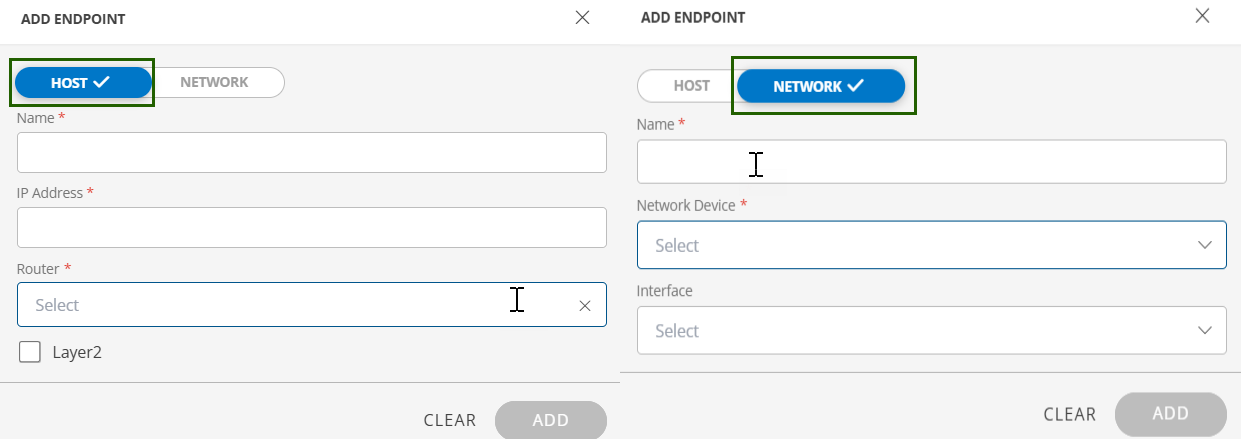Switch to NETWORK in left dialog

click(215, 82)
